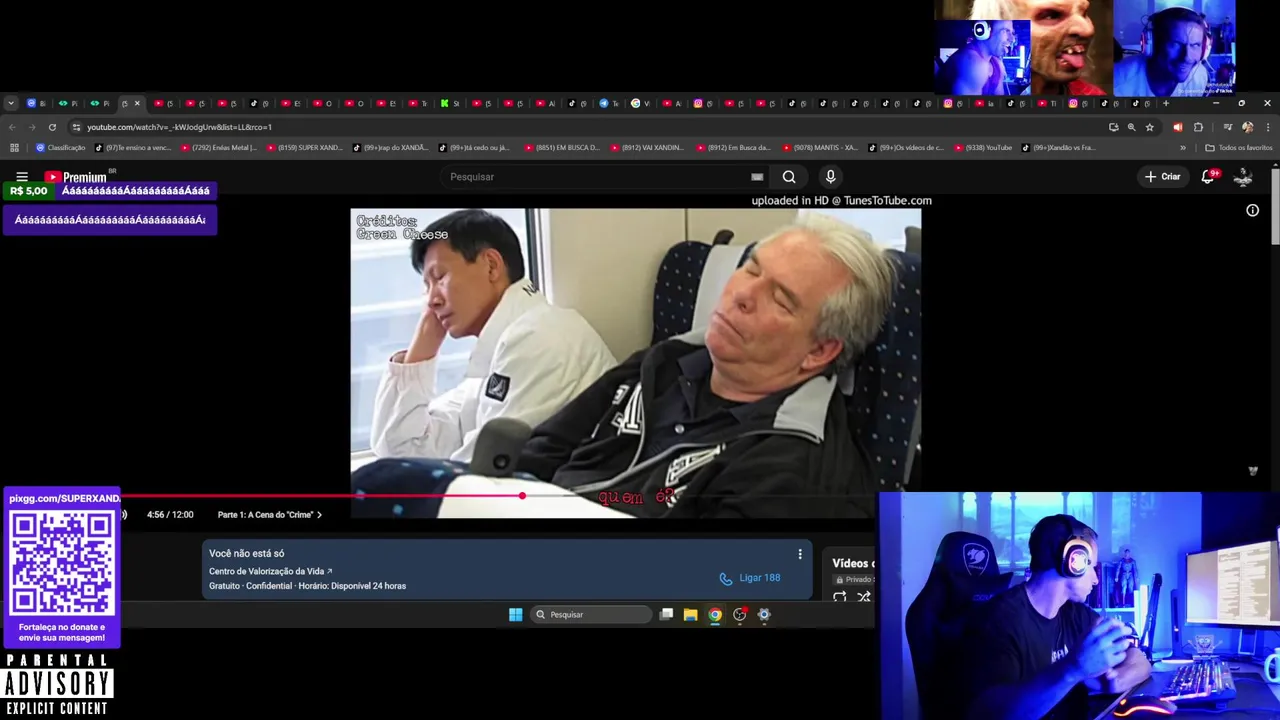
Task: Open the MANTIS - XA... bookmark
Action: (820, 148)
